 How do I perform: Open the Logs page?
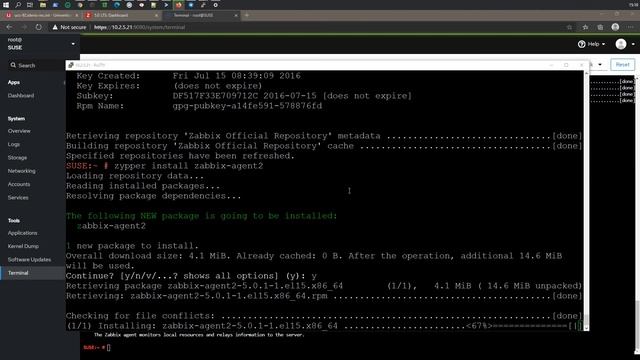(x=13, y=144)
